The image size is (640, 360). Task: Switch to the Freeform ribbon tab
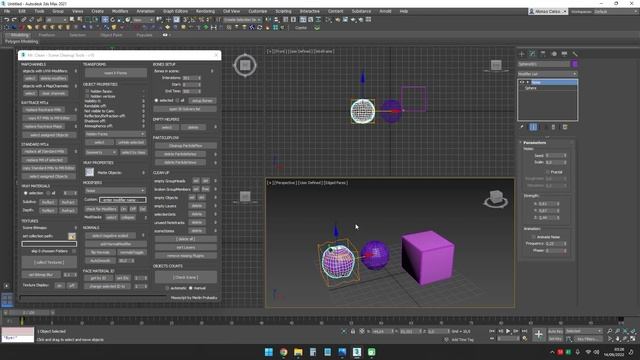(x=47, y=35)
